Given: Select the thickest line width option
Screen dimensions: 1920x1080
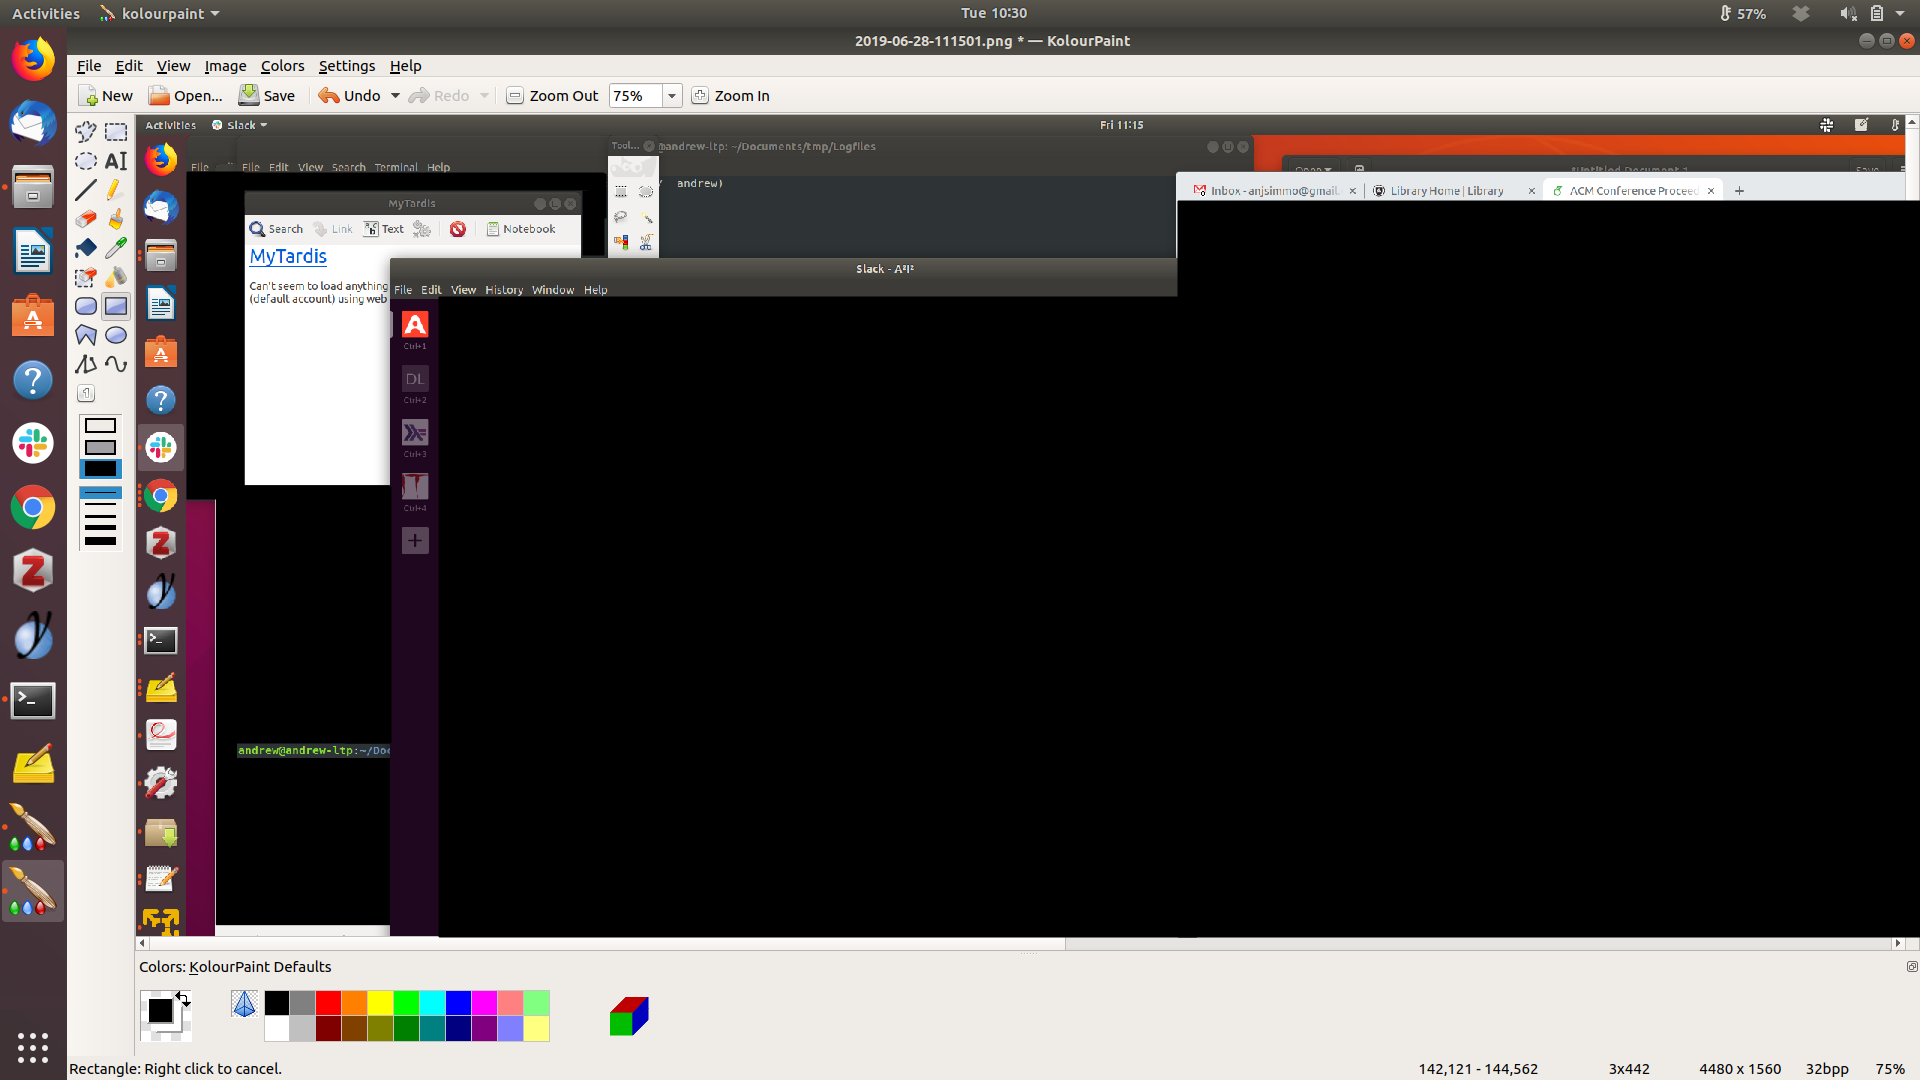Looking at the screenshot, I should coord(100,541).
